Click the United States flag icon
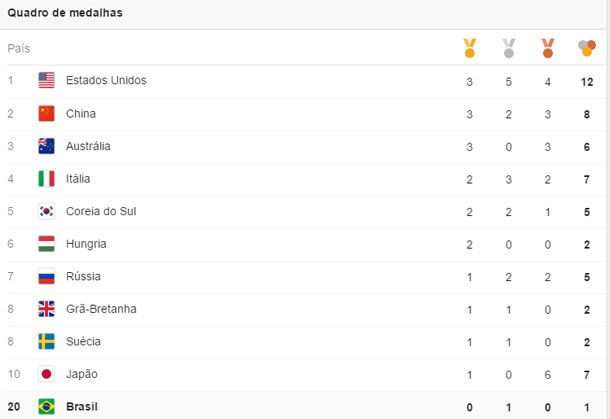 46,80
